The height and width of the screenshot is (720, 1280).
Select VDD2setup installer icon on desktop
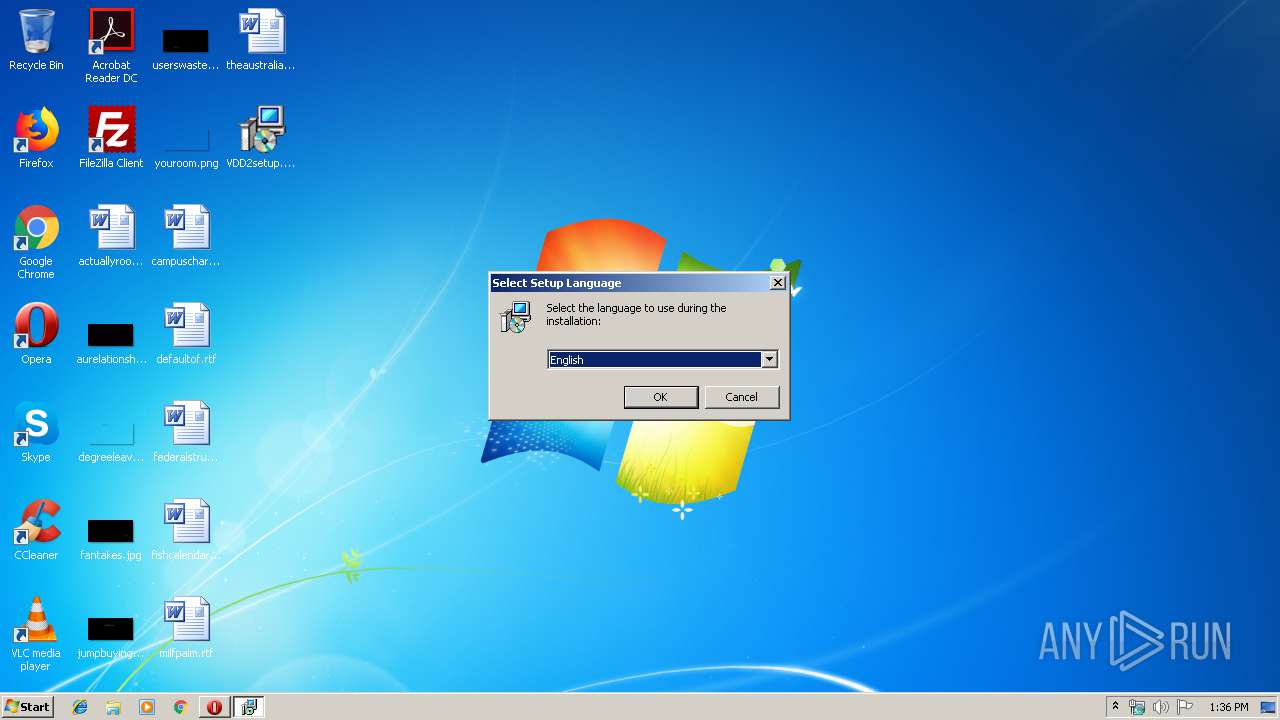point(261,138)
